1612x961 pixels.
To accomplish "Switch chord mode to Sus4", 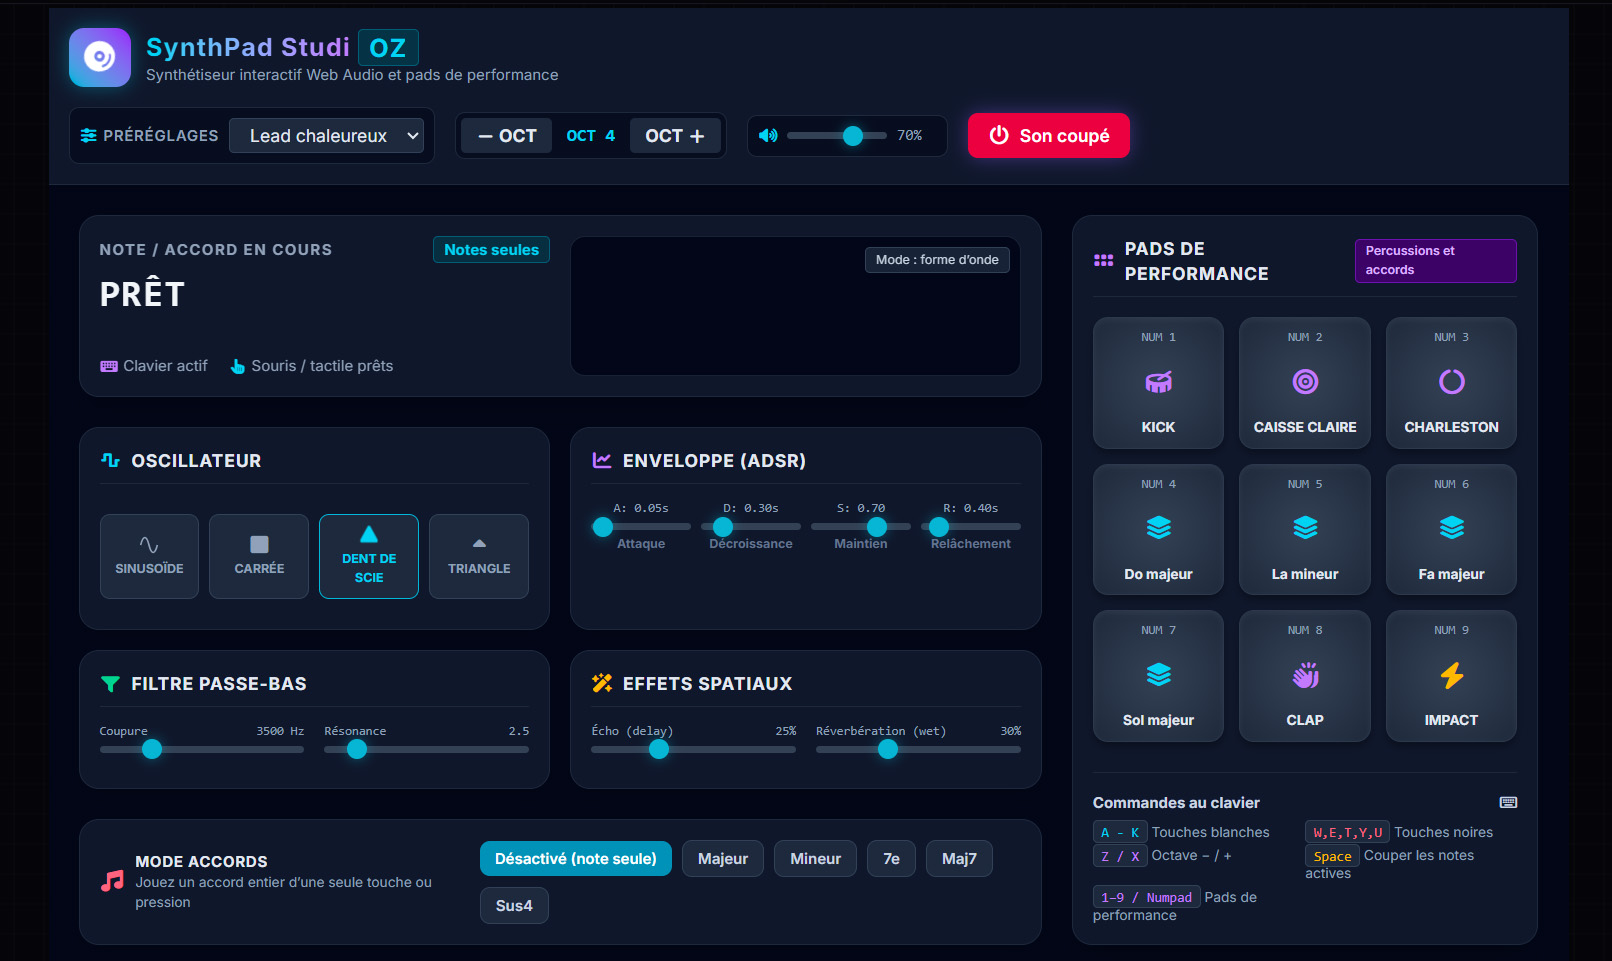I will (x=514, y=906).
